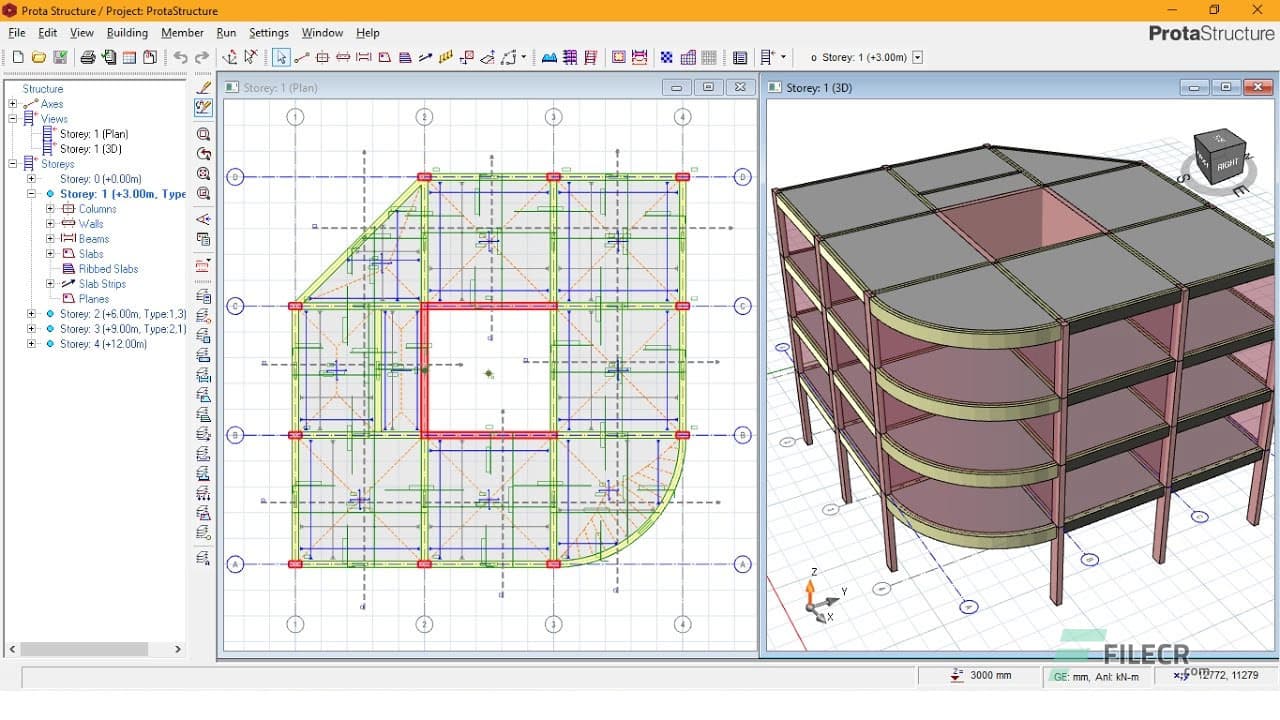Screen dimensions: 1280x720
Task: Click the Undo icon
Action: 182,57
